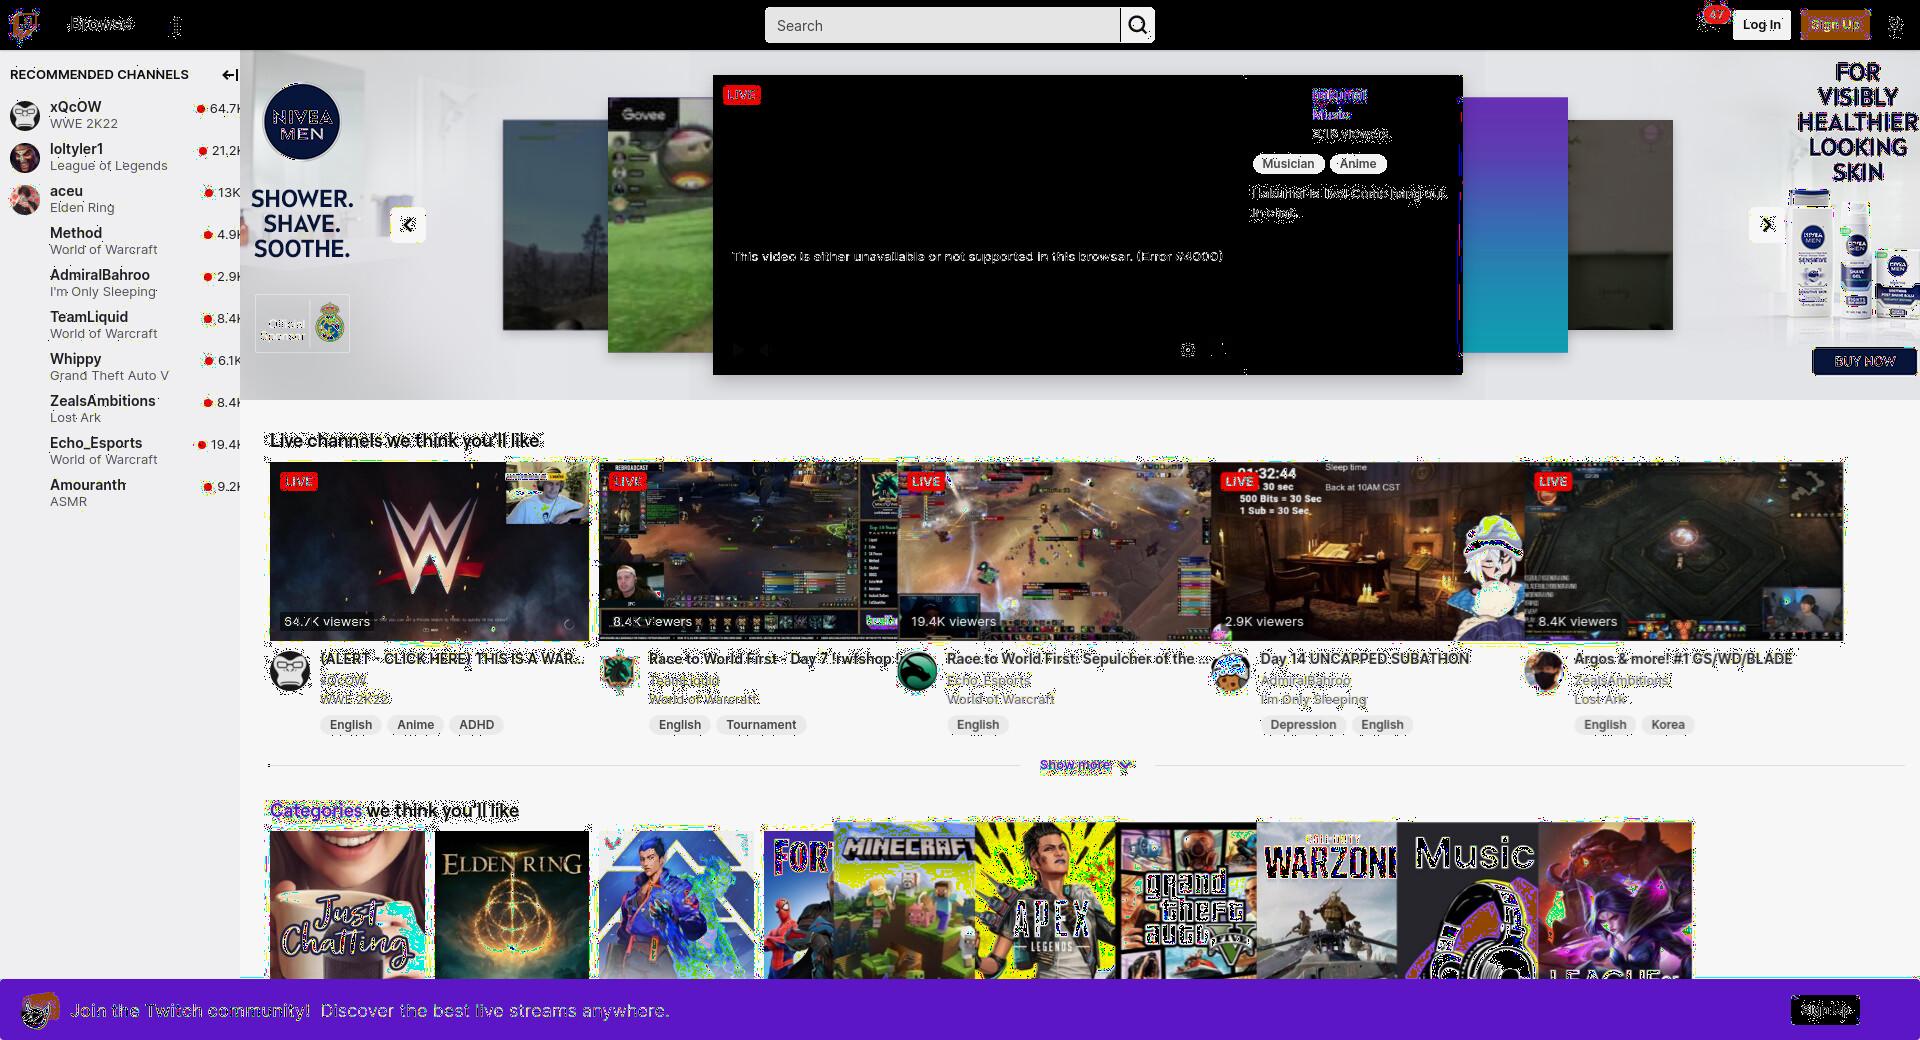Viewport: 1920px width, 1040px height.
Task: Open Apex Legends category cover
Action: [x=1046, y=900]
